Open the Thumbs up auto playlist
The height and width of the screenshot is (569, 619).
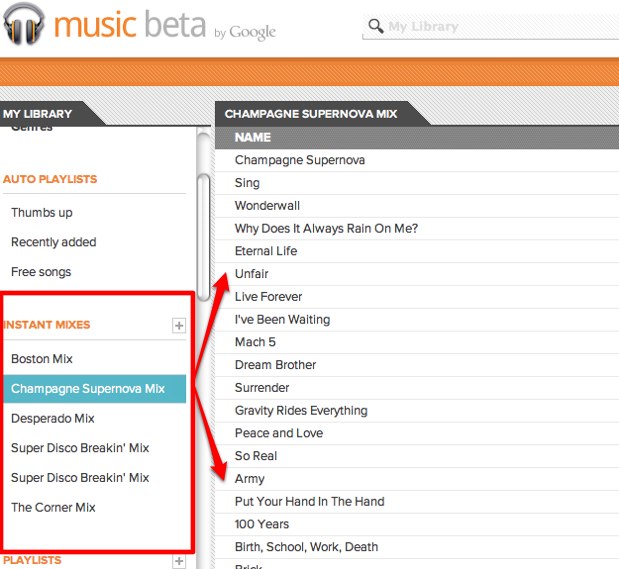[x=42, y=212]
